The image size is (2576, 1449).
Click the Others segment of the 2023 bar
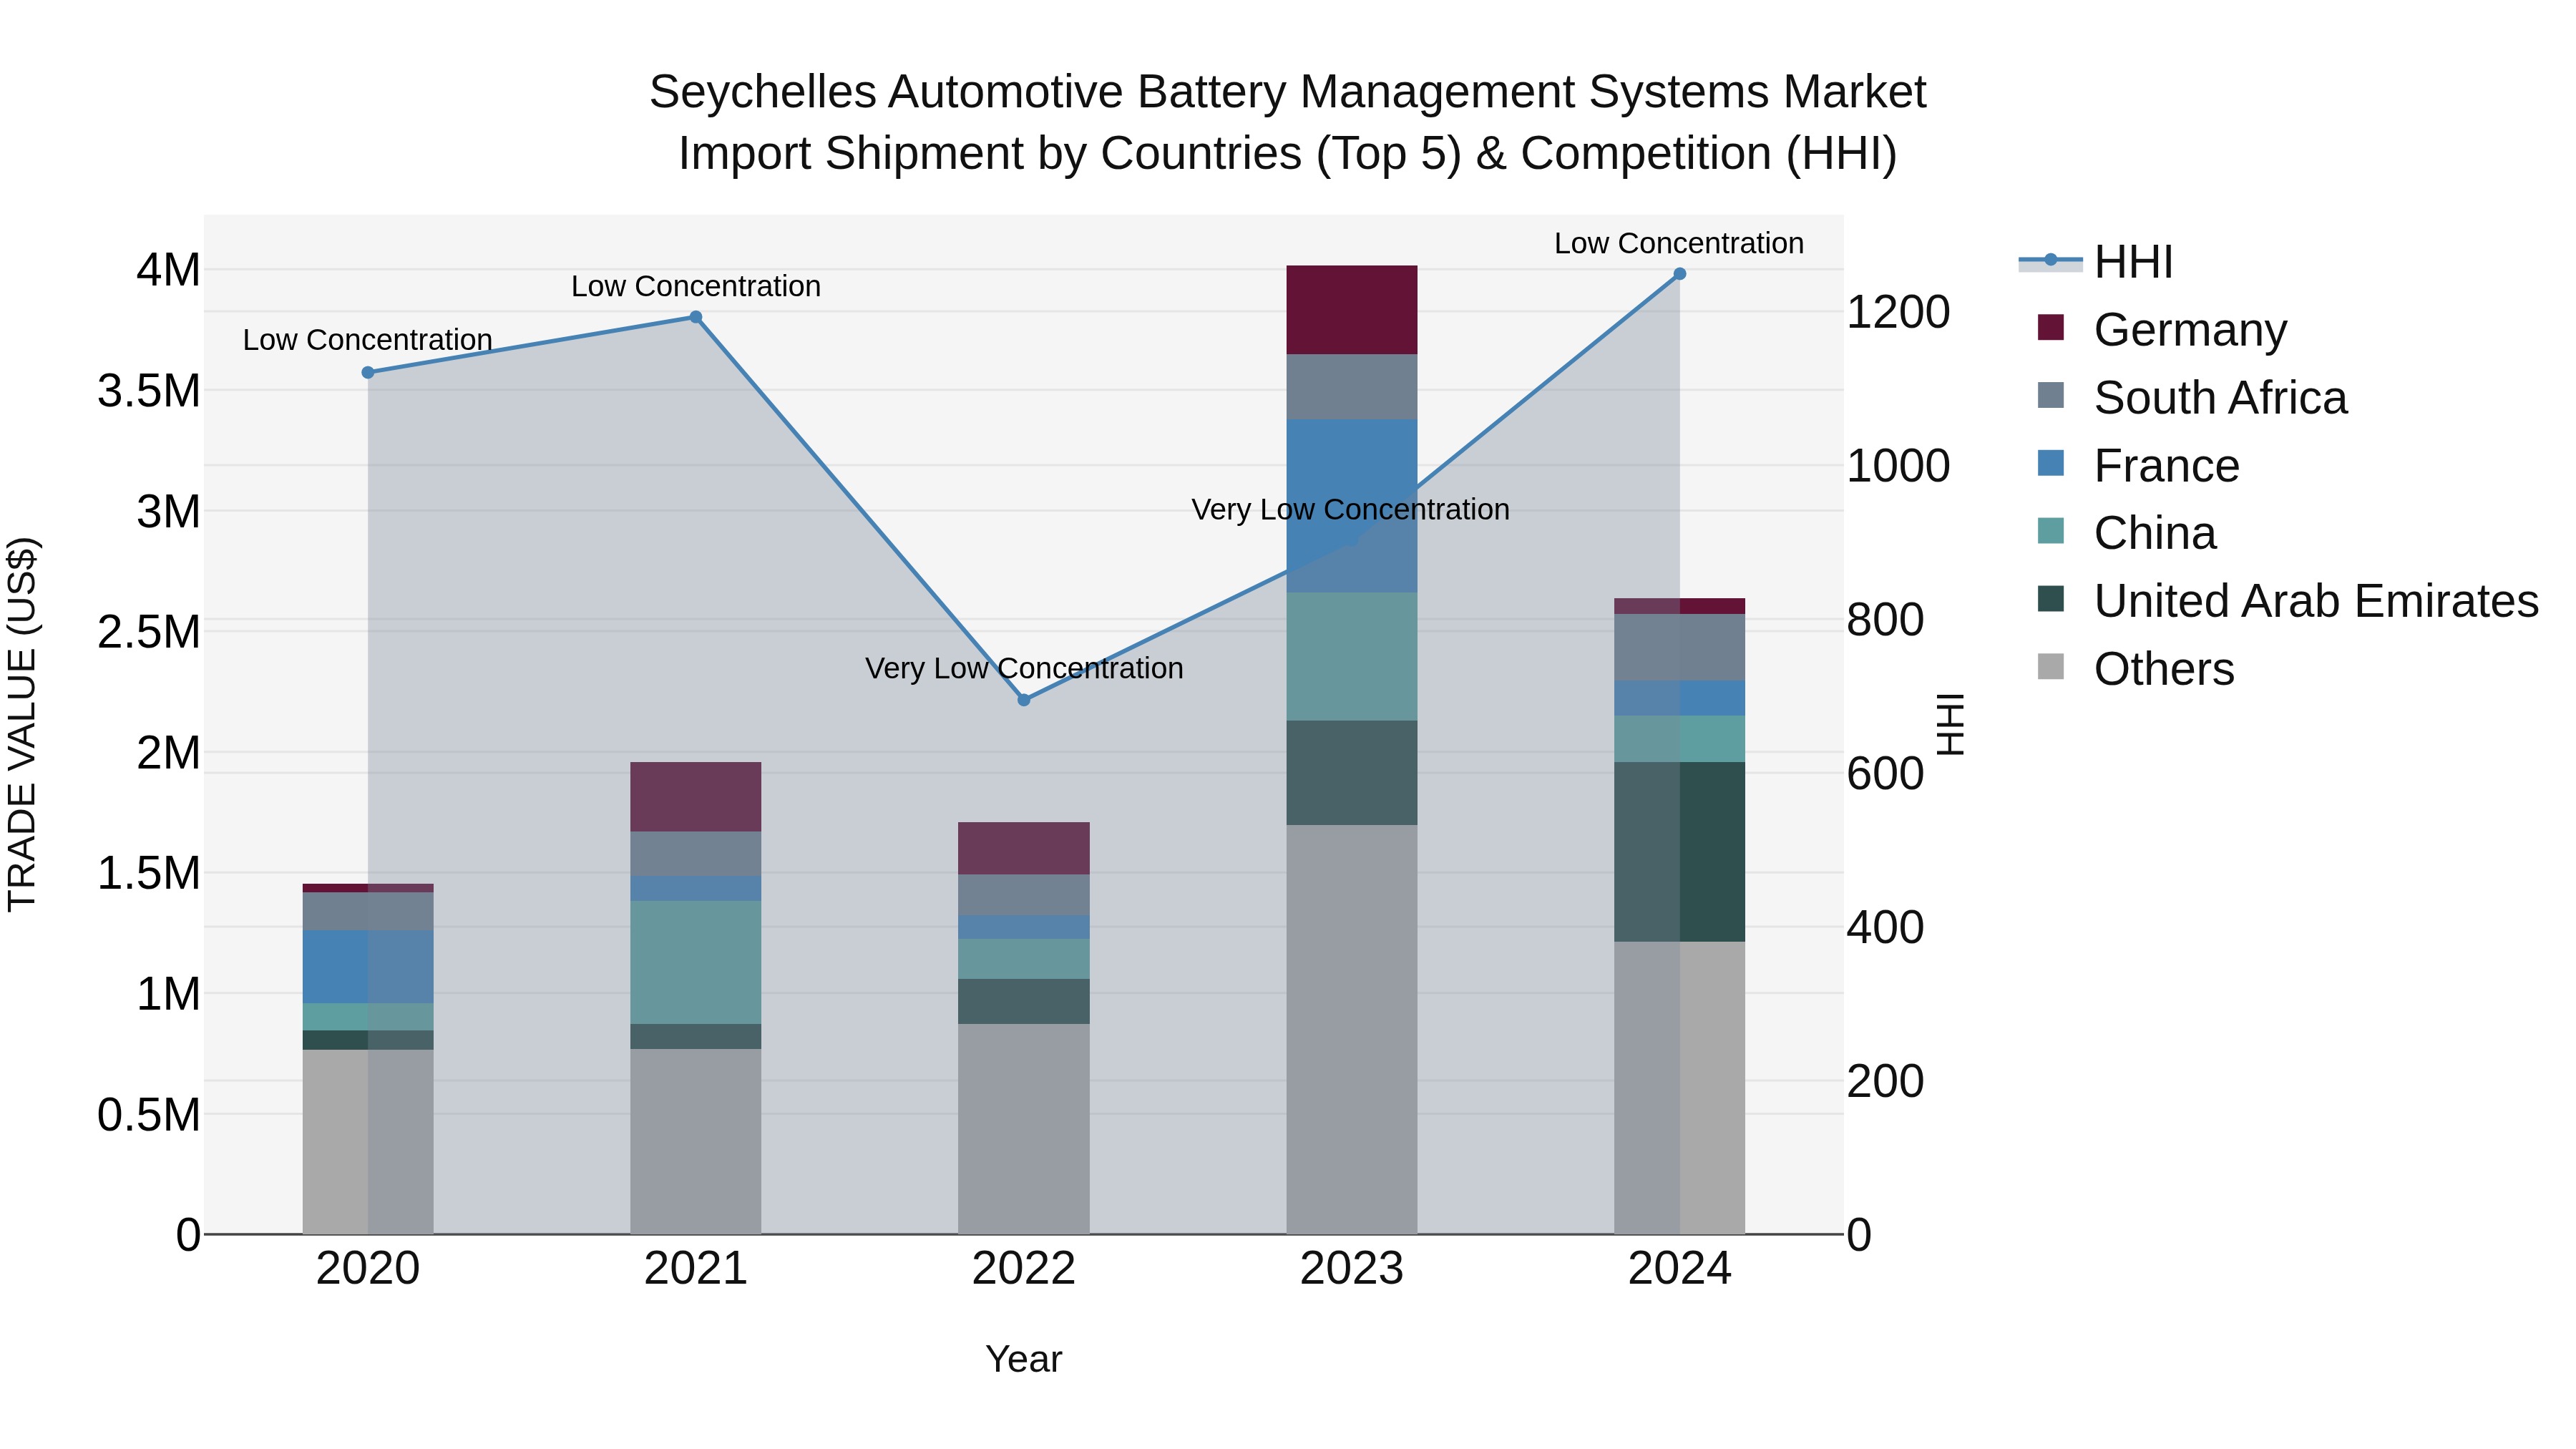tap(1352, 1030)
